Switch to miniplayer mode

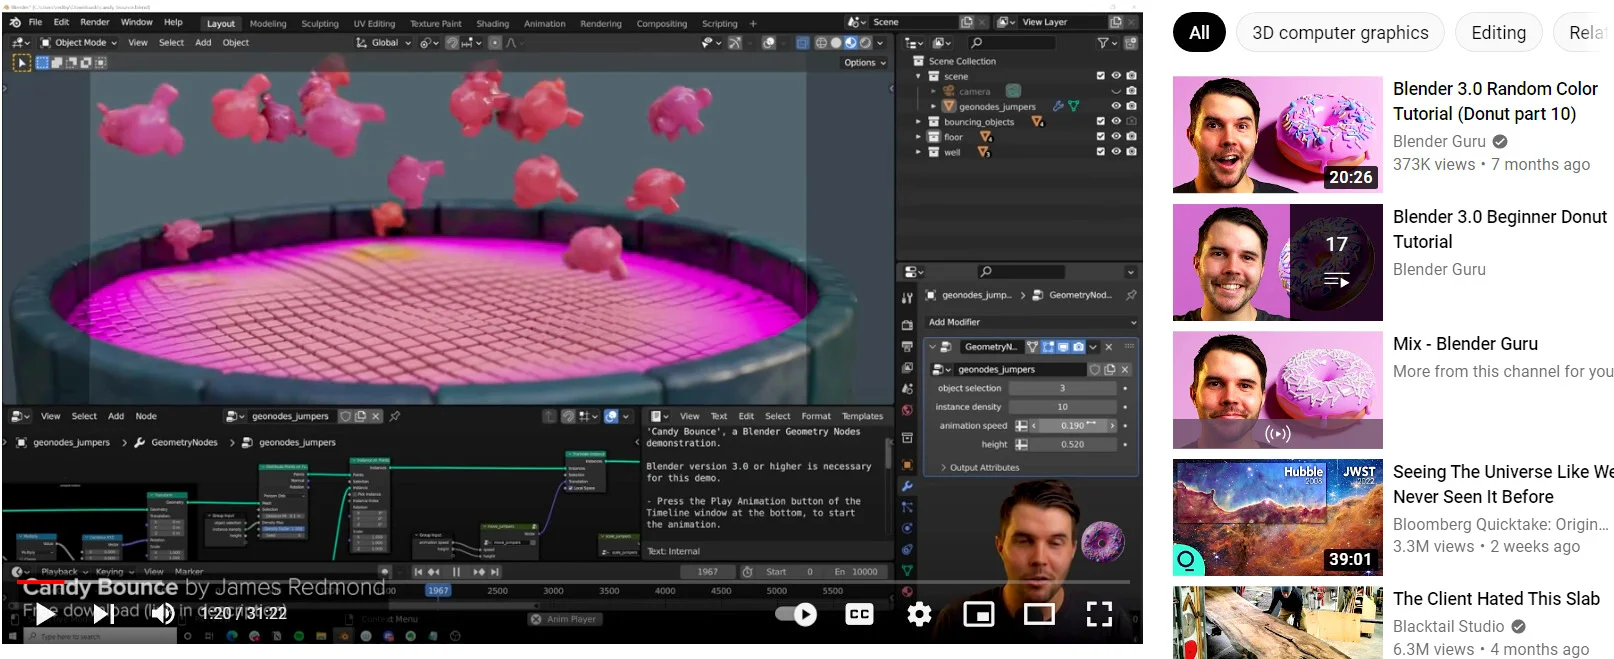[978, 614]
